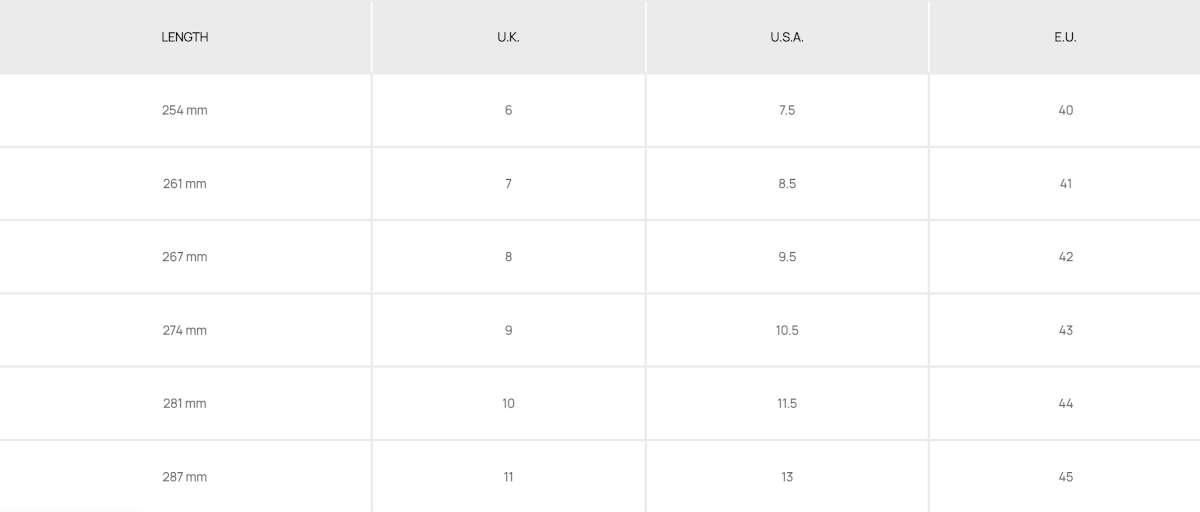Click U.S.A. size 7.5 cell
This screenshot has width=1200, height=512.
point(787,110)
